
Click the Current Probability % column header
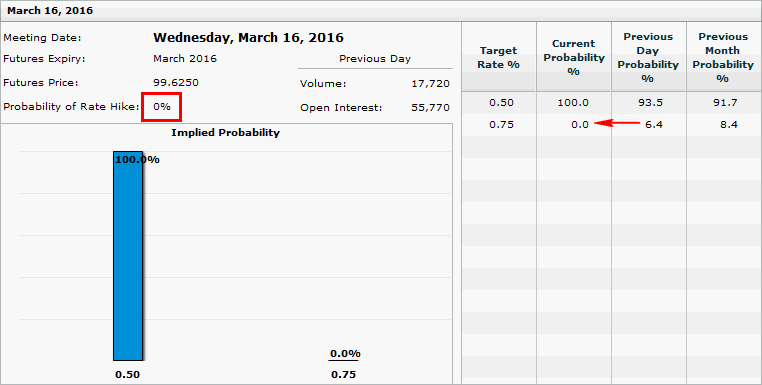coord(574,57)
